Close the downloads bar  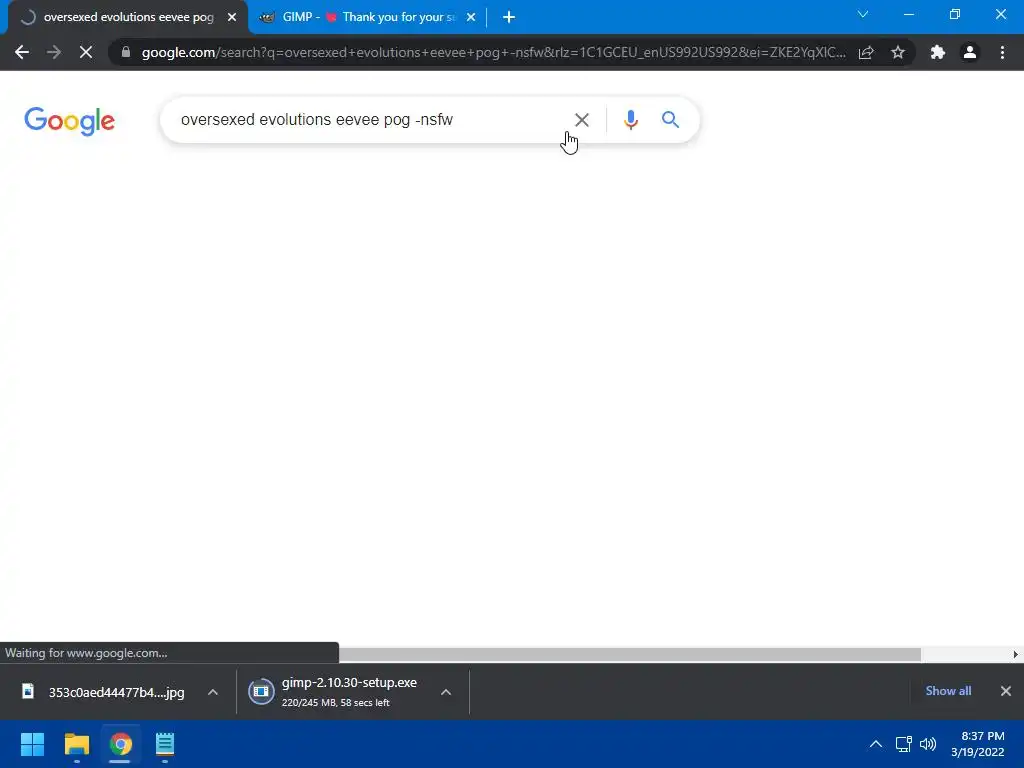pyautogui.click(x=1006, y=691)
